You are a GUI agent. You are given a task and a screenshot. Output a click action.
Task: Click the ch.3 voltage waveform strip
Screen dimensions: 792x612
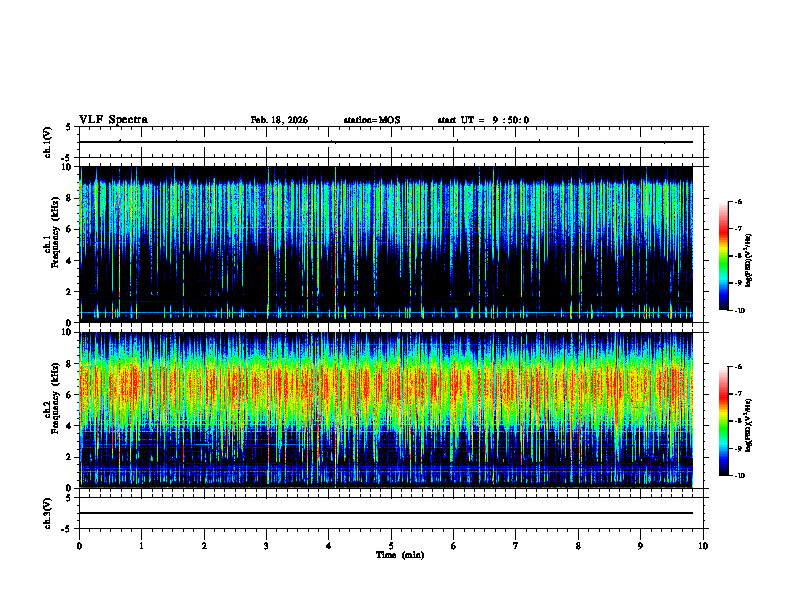[391, 513]
